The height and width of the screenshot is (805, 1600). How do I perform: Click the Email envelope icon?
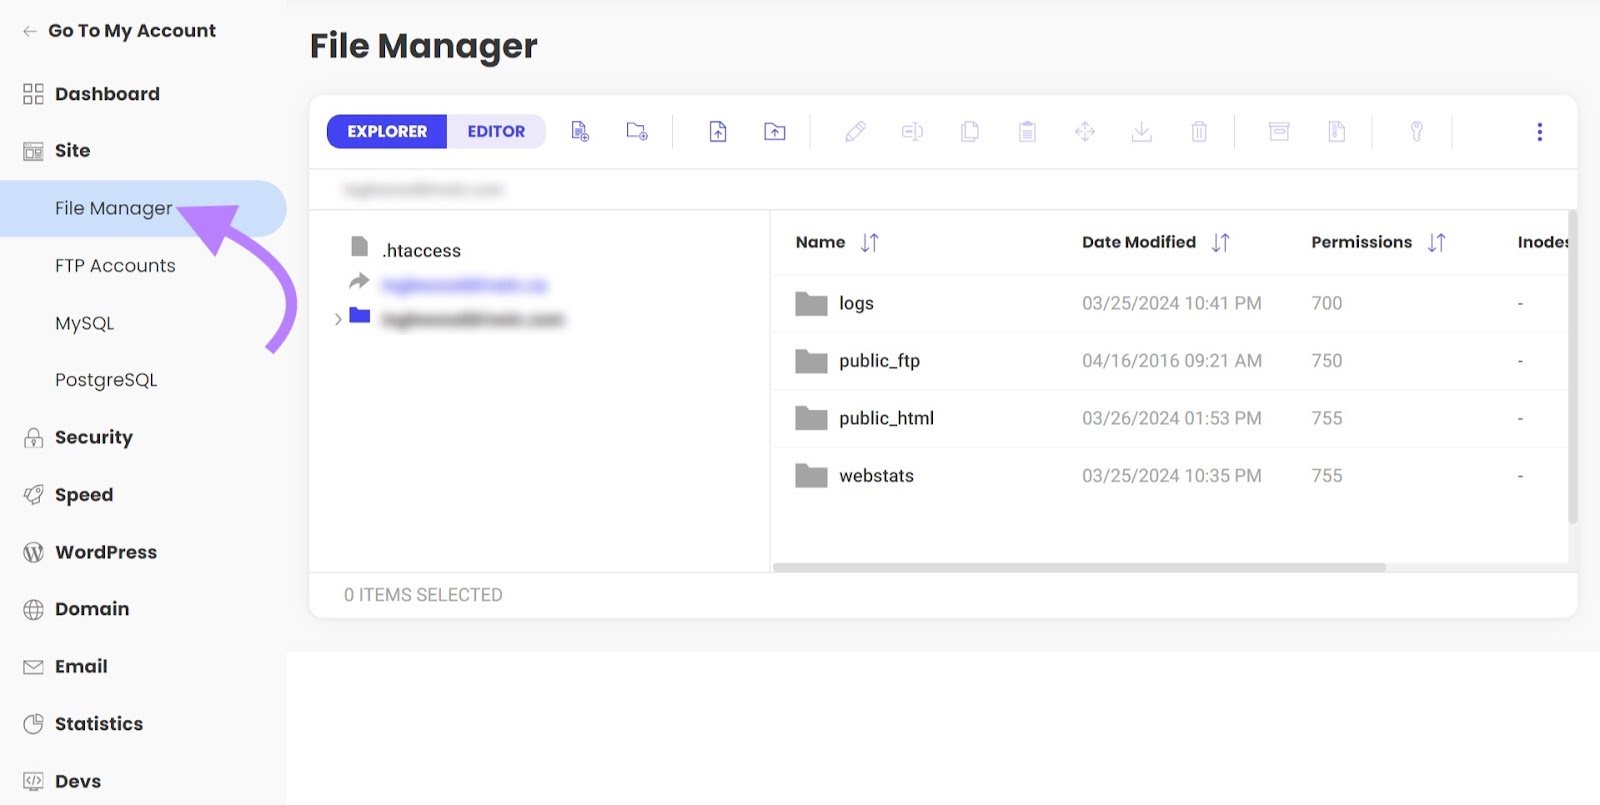click(x=33, y=667)
